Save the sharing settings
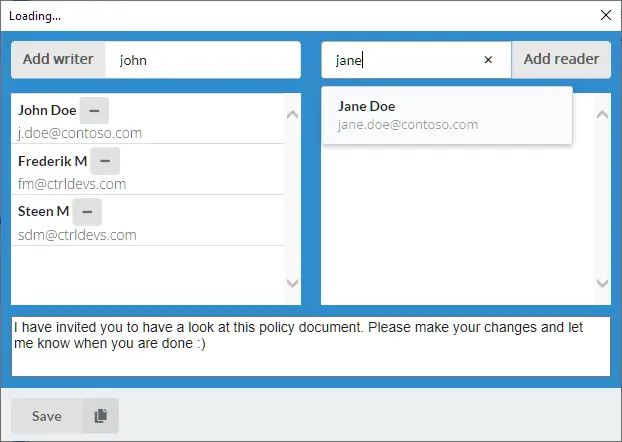This screenshot has height=442, width=622. pos(46,416)
